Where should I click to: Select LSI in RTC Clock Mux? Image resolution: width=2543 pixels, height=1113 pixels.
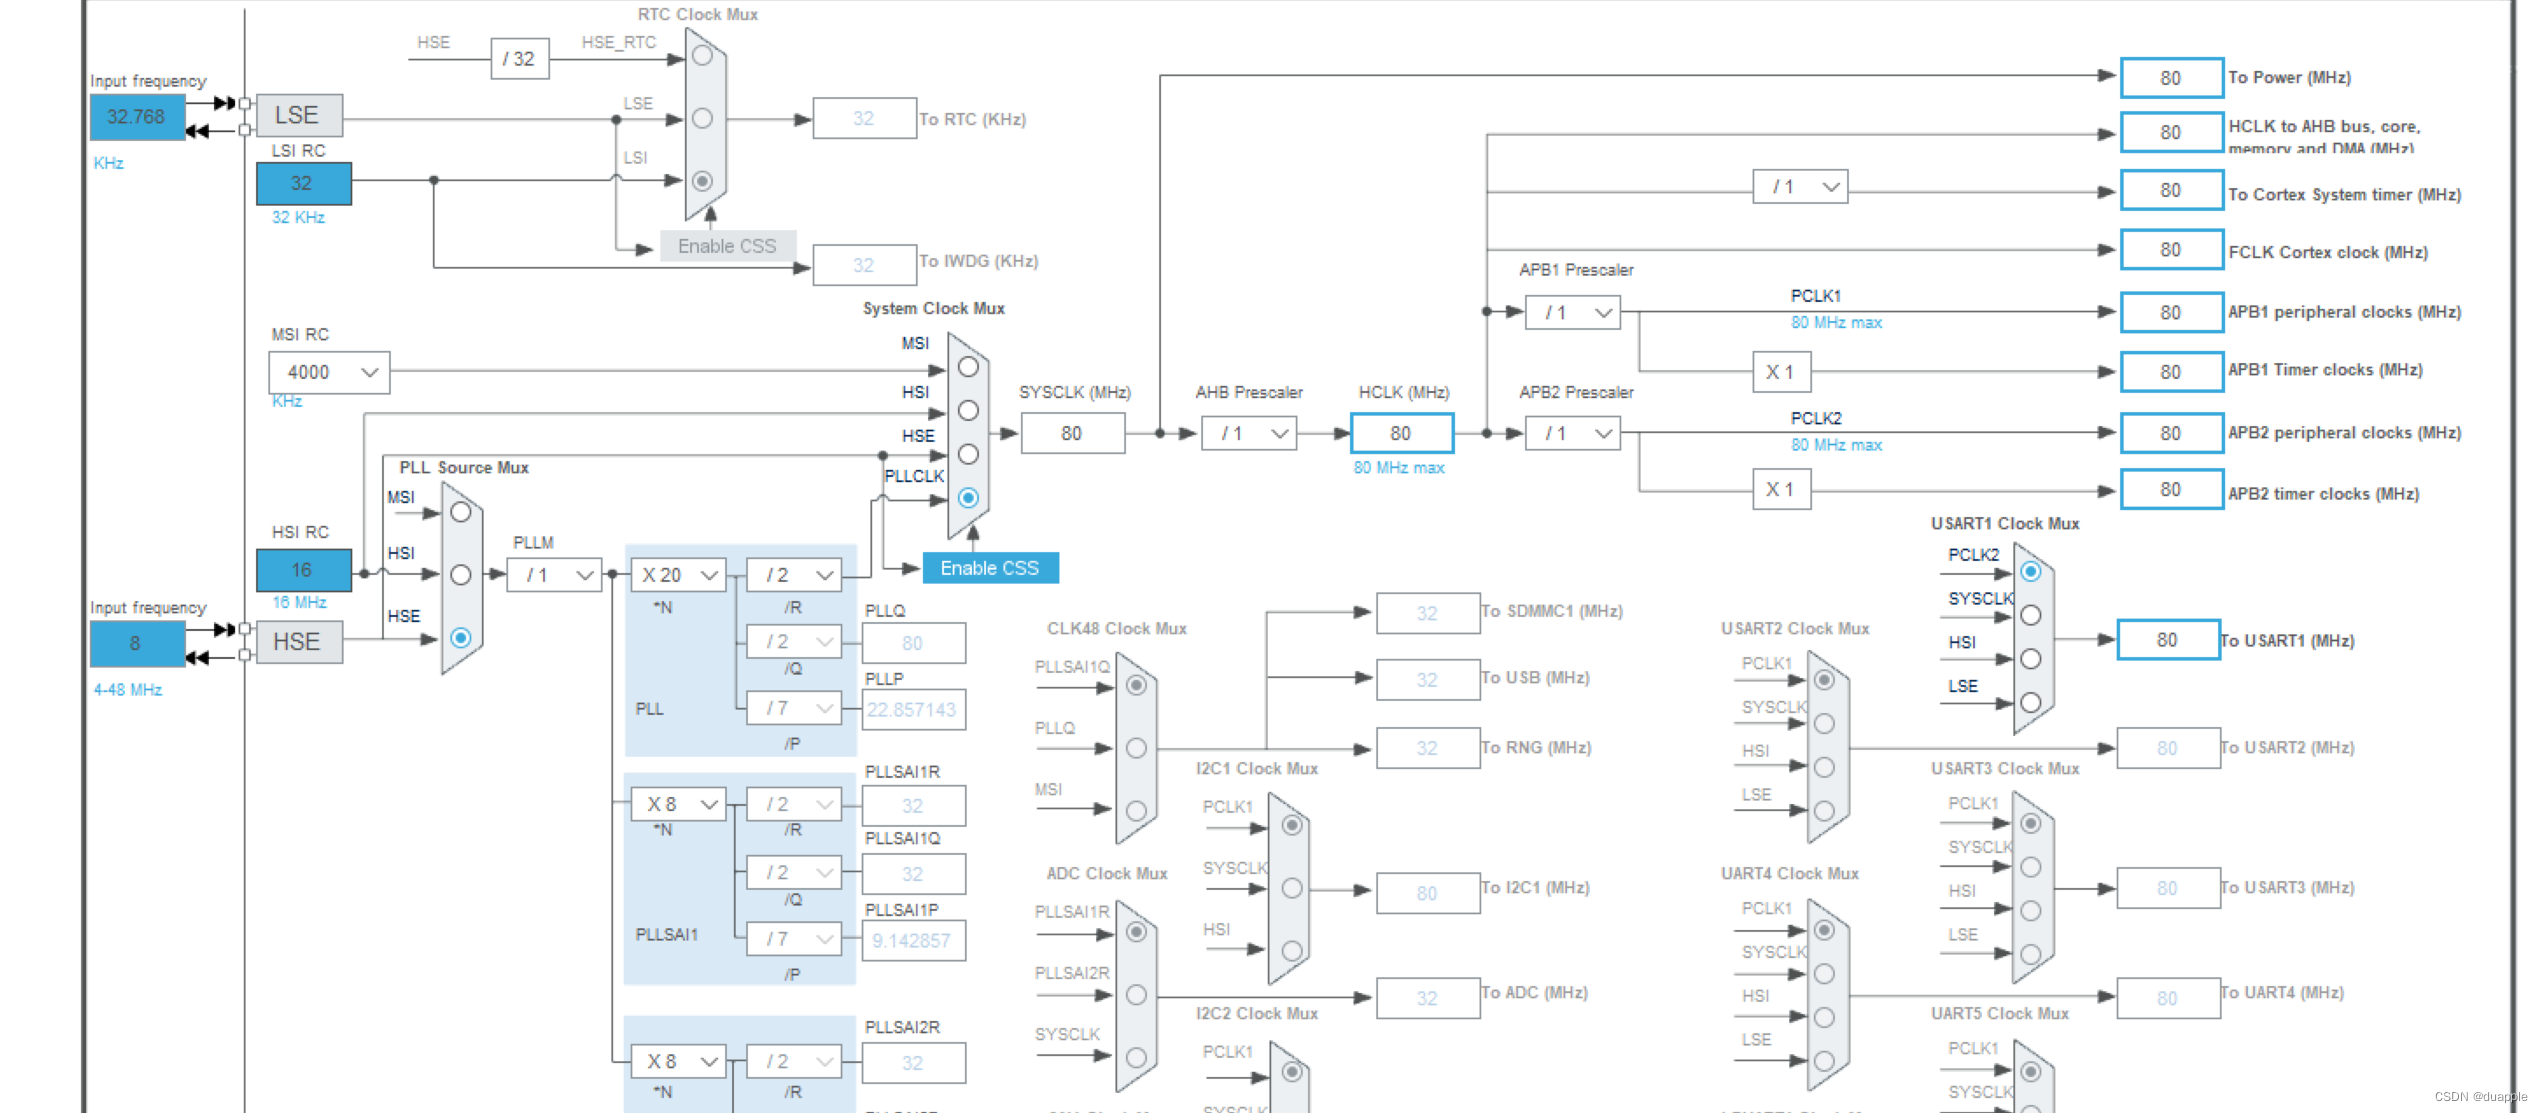click(x=702, y=181)
